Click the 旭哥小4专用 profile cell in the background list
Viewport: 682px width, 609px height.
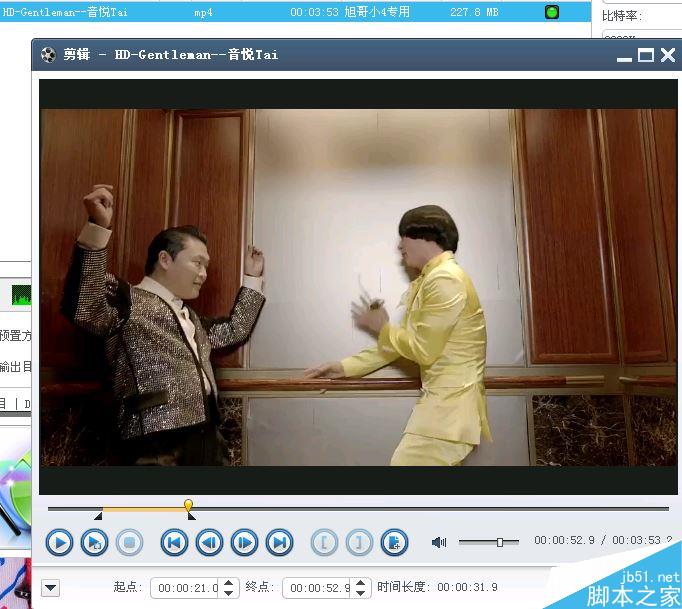coord(377,12)
